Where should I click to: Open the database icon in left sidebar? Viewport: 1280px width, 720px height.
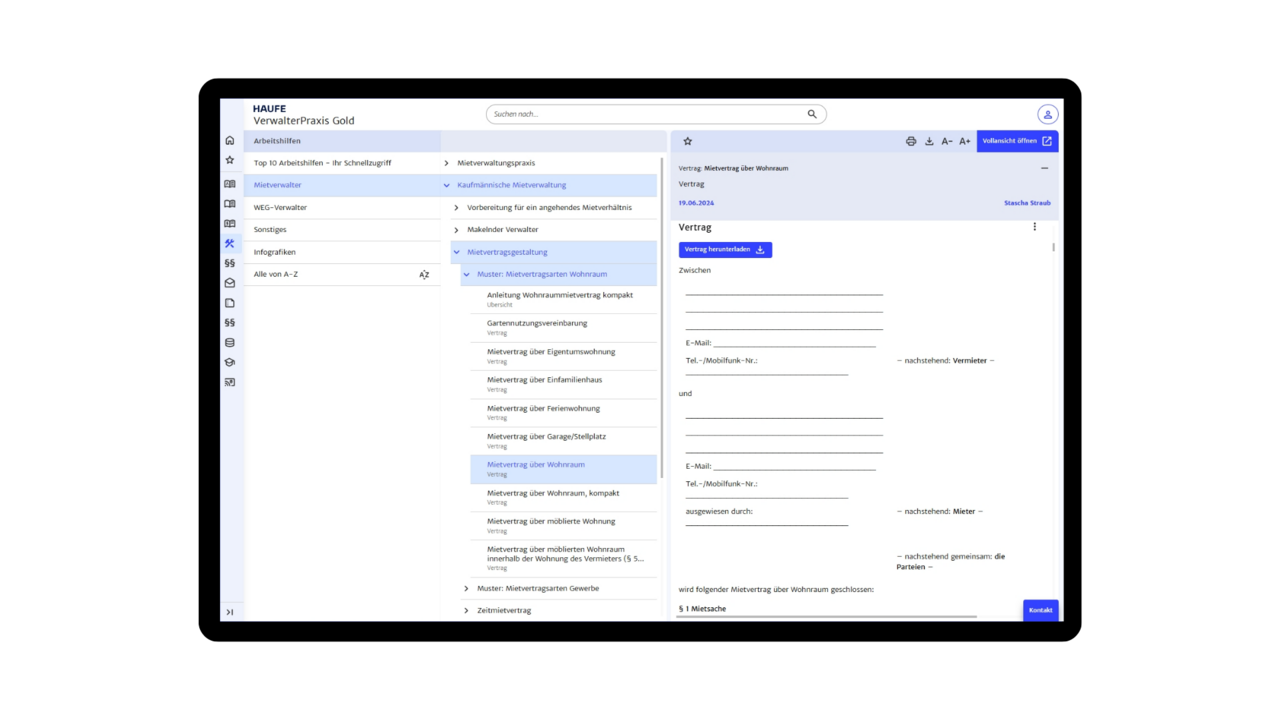click(x=230, y=343)
